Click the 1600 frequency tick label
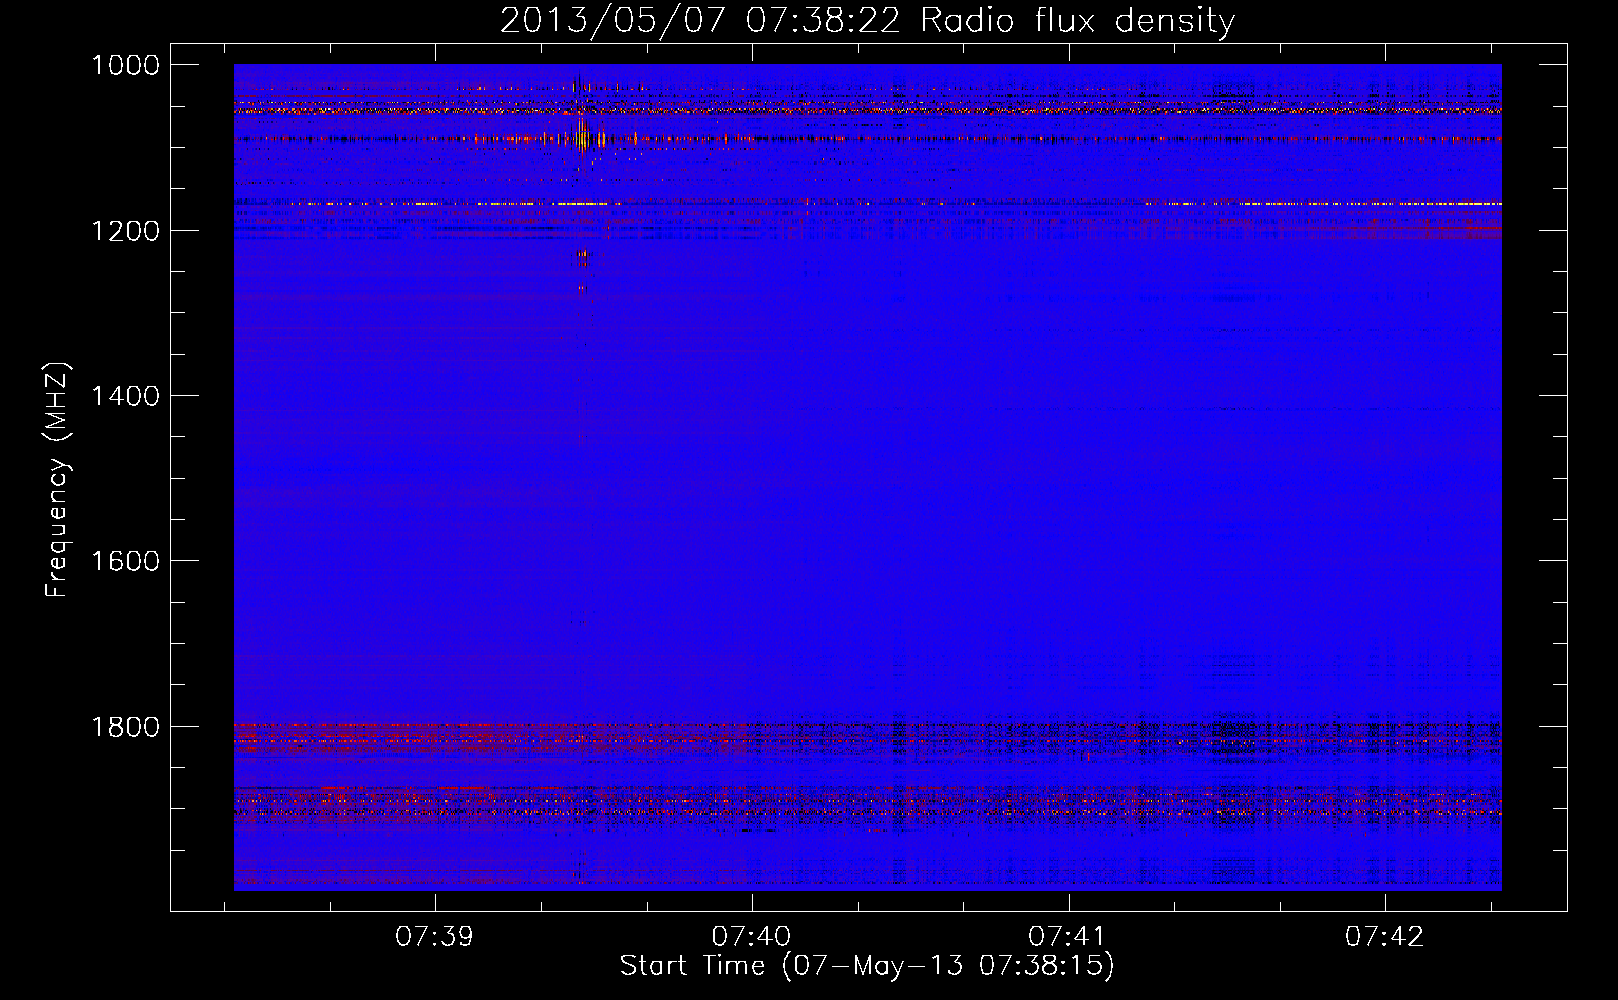1618x1000 pixels. (x=126, y=561)
